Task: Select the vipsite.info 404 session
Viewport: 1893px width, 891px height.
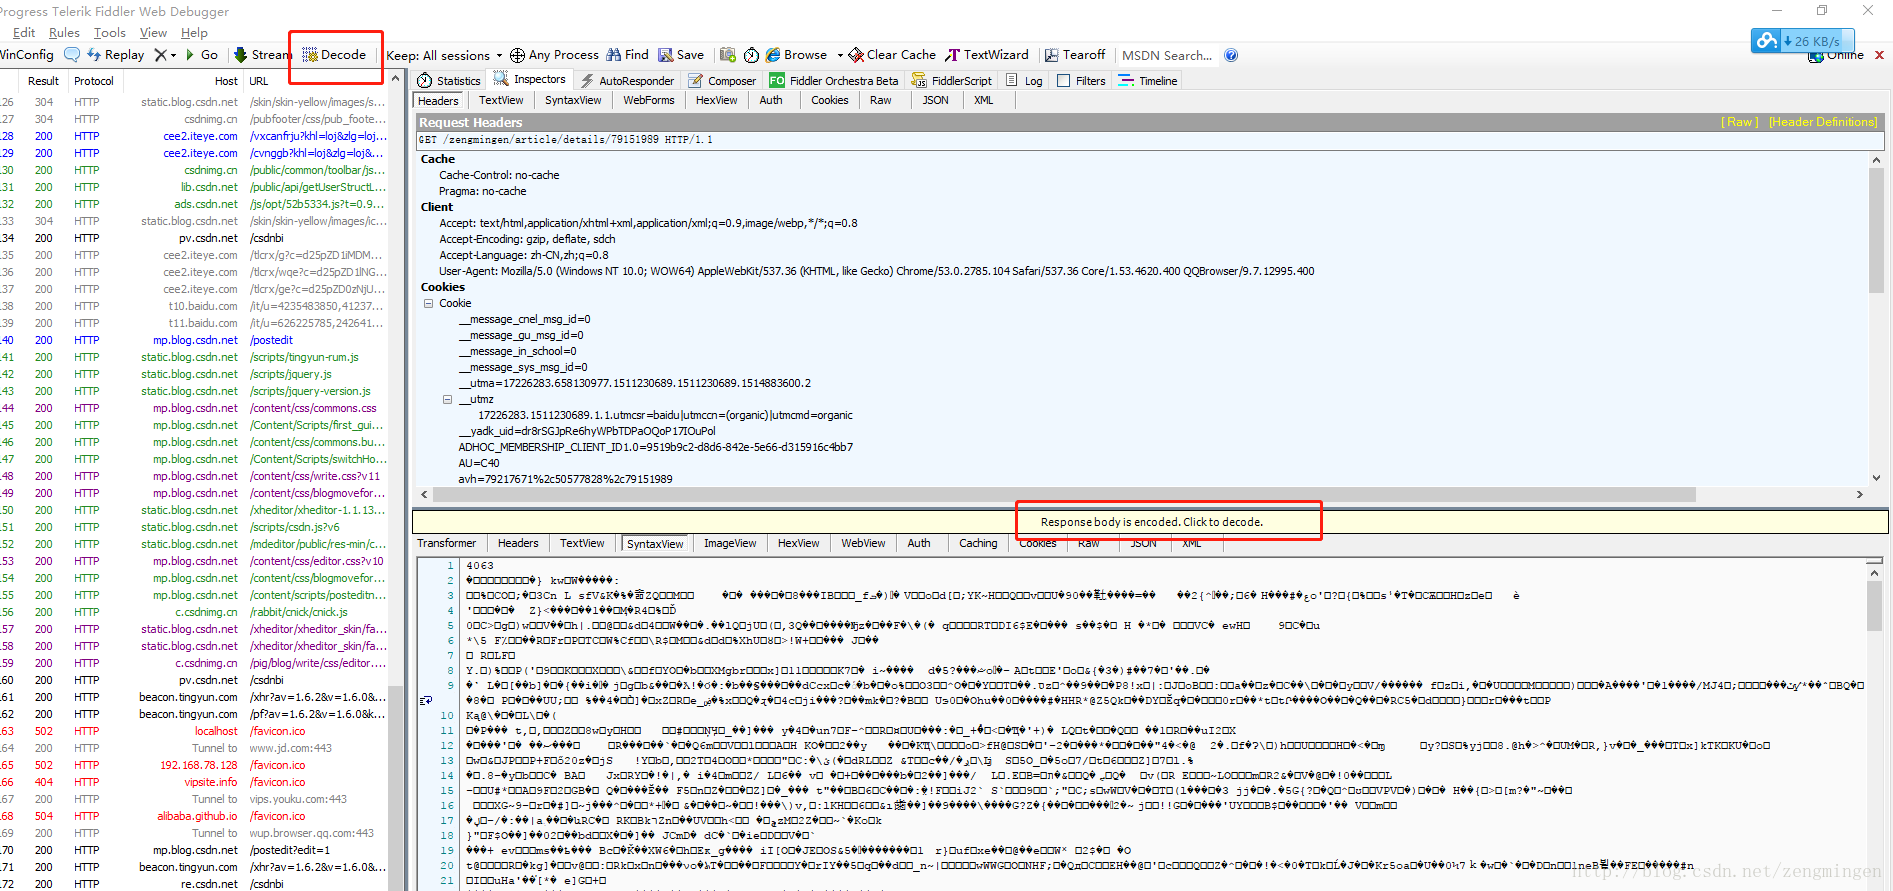Action: [194, 782]
